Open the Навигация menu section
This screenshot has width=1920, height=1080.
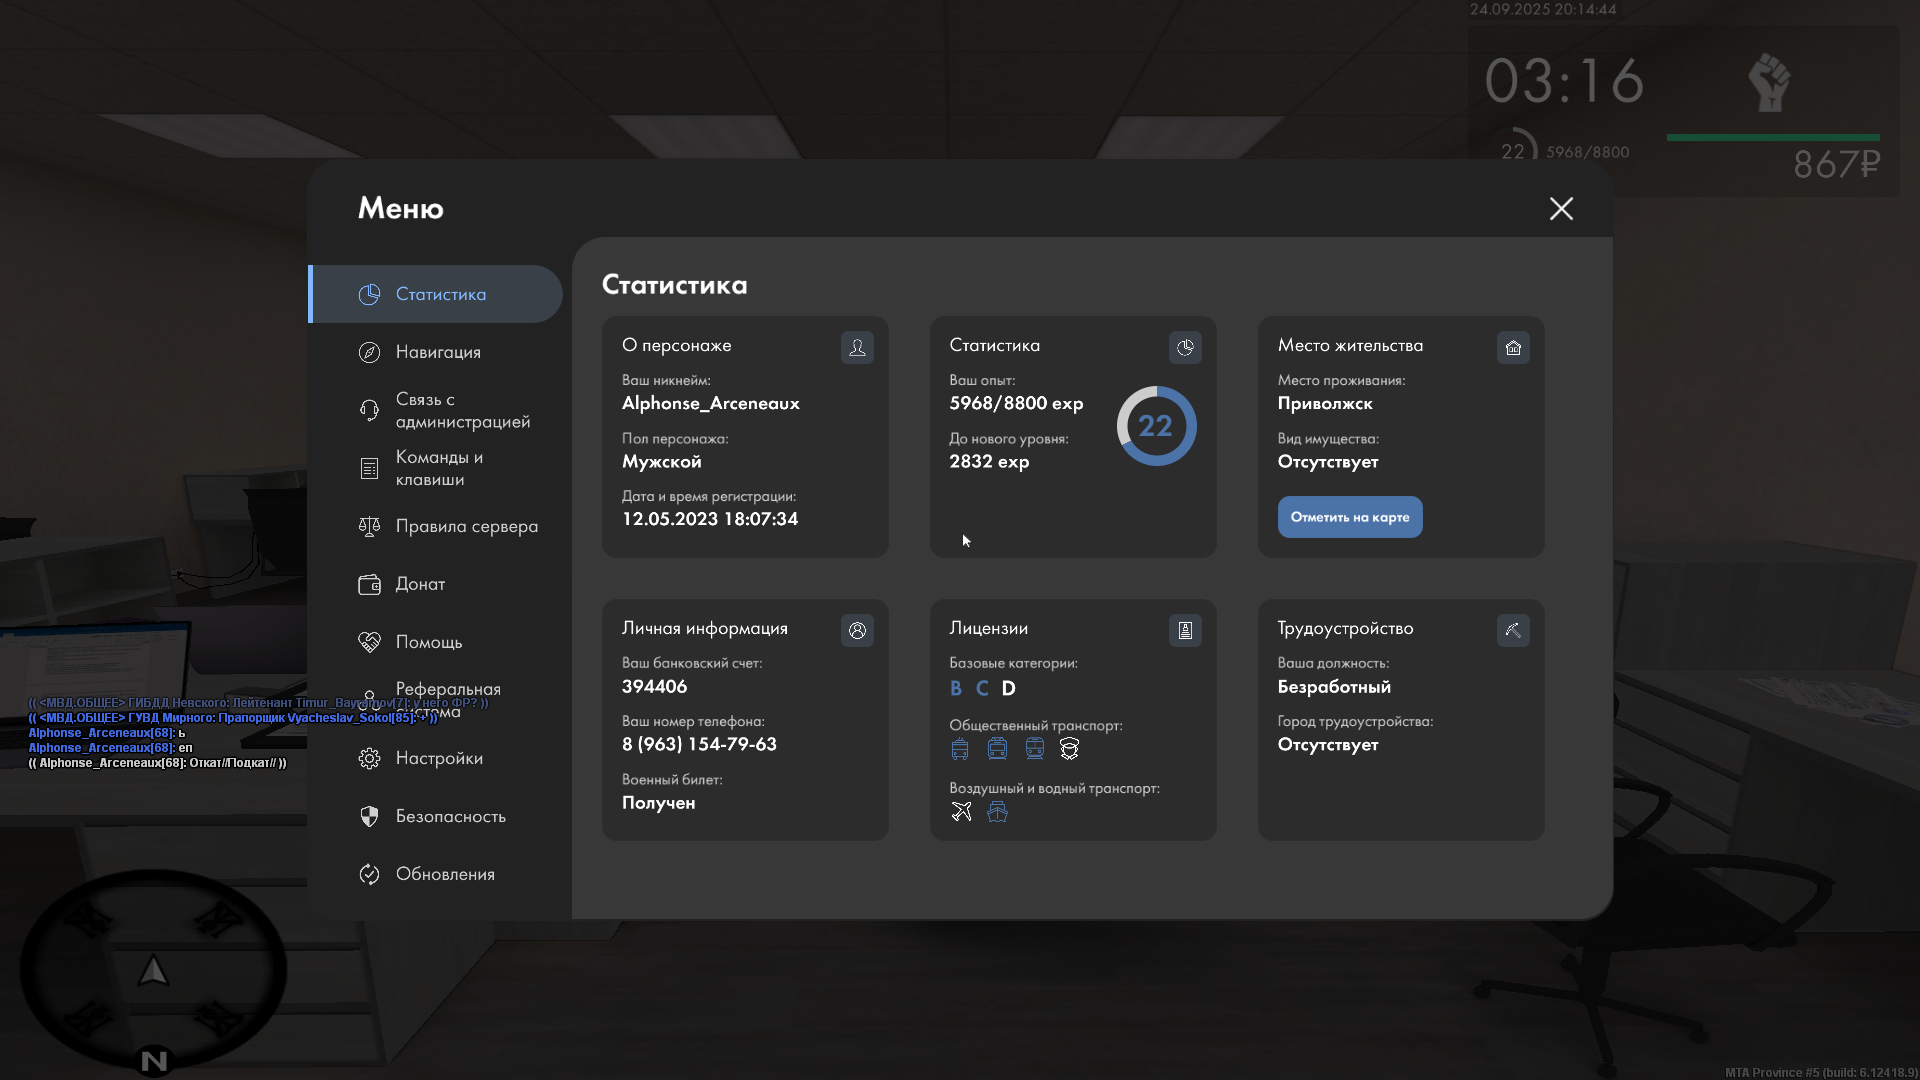tap(437, 352)
